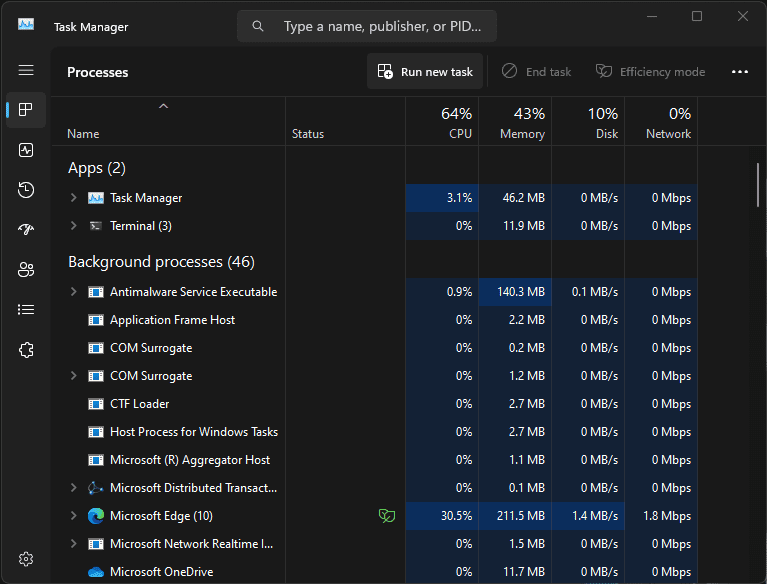
Task: Click the End task button
Action: click(537, 71)
